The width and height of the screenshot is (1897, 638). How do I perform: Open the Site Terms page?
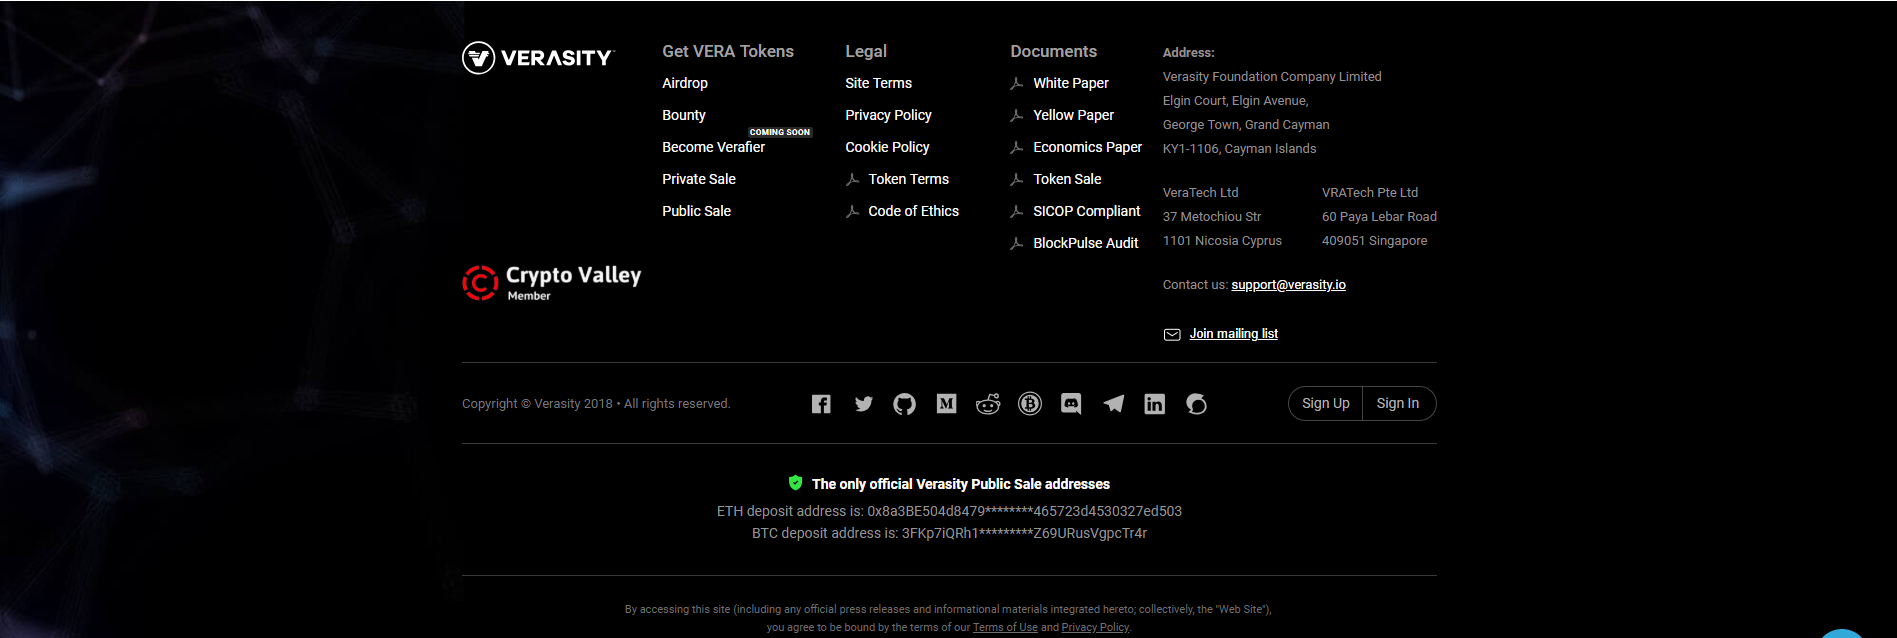pyautogui.click(x=878, y=83)
